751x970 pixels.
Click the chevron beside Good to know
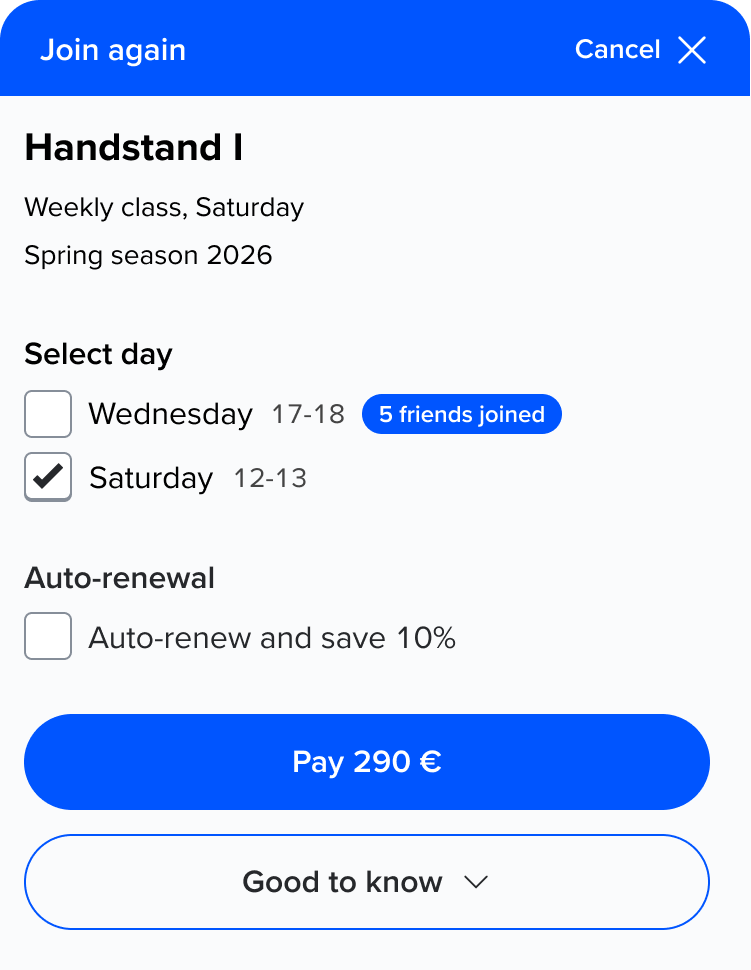click(476, 882)
